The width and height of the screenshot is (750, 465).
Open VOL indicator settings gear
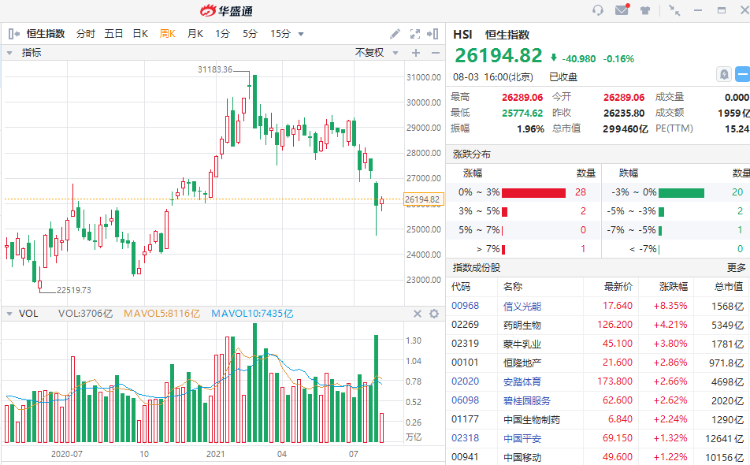point(434,314)
